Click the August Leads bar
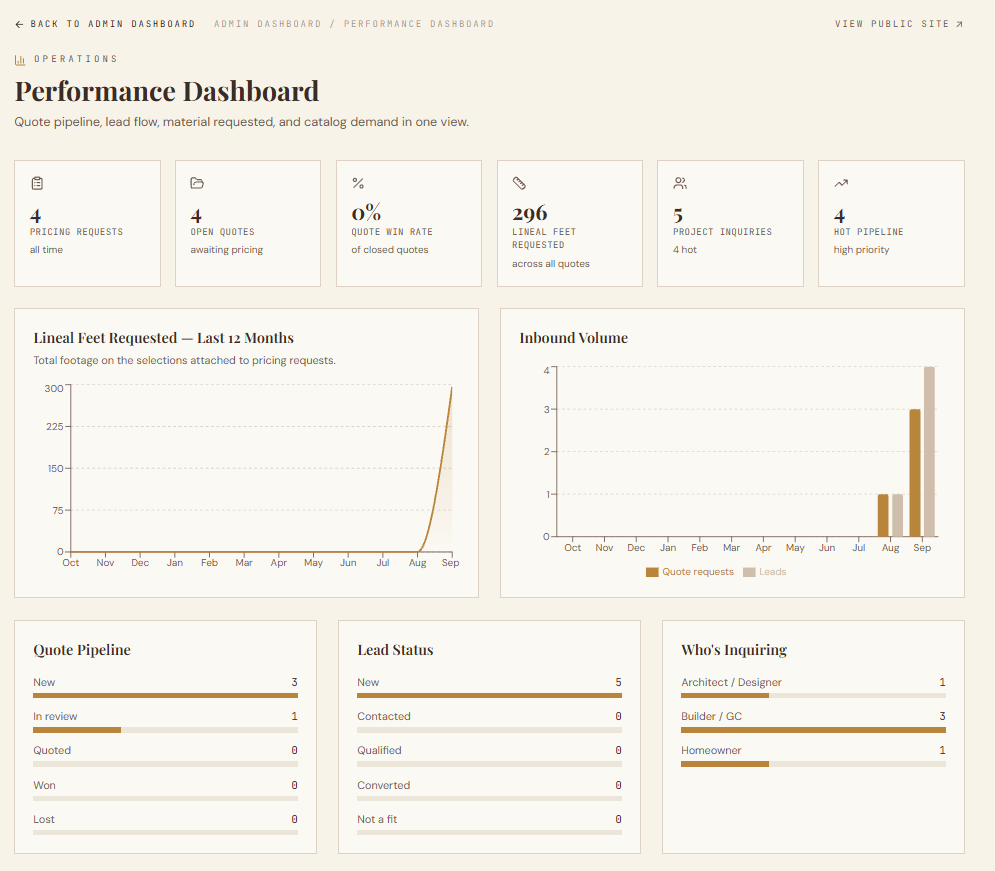995x871 pixels. point(897,515)
